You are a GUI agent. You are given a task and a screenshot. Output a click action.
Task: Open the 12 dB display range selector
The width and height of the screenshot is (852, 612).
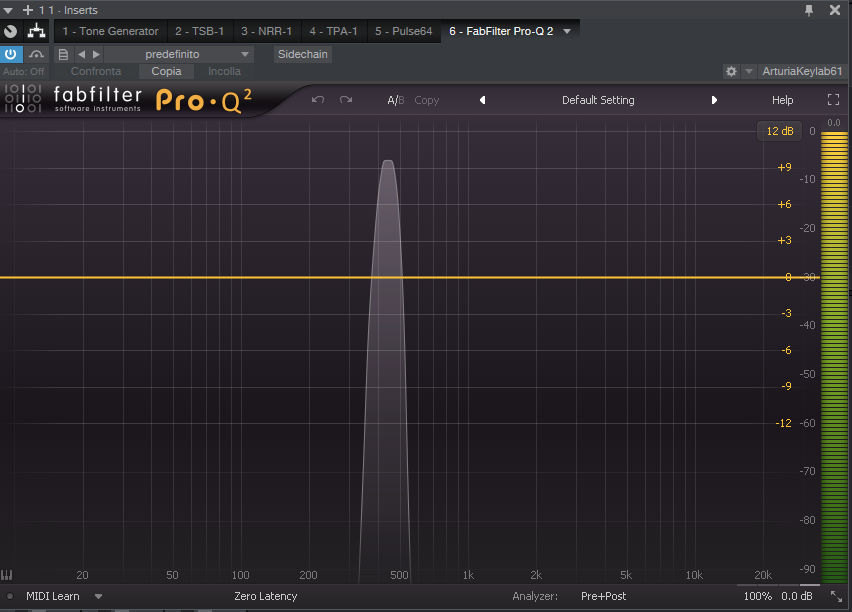click(x=780, y=131)
